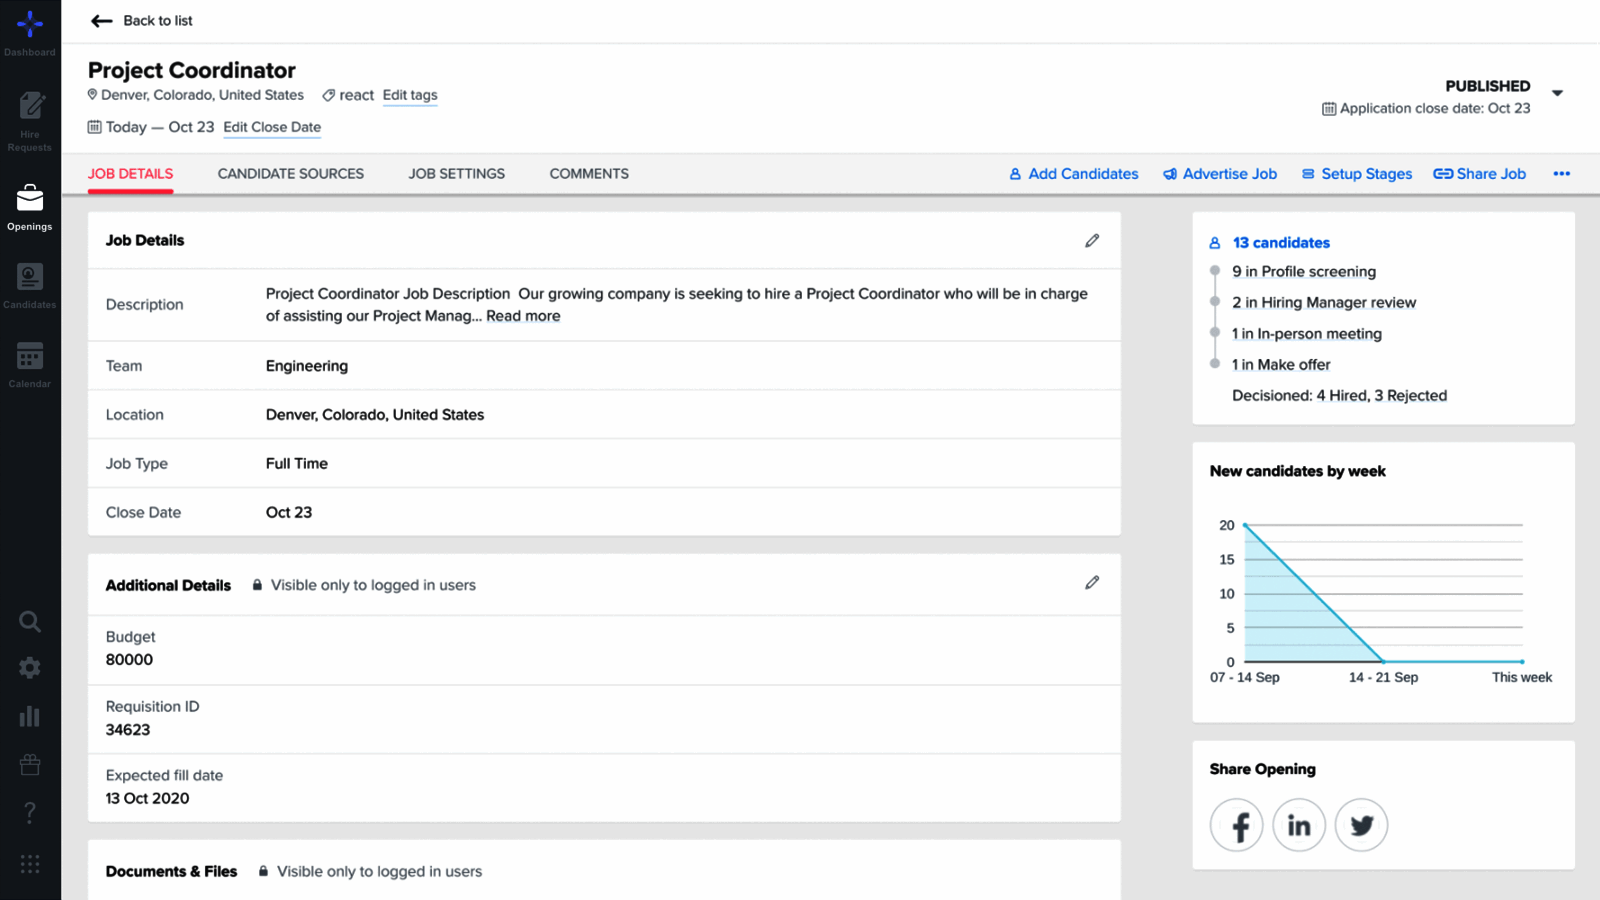Open settings gear in sidebar

tap(30, 668)
